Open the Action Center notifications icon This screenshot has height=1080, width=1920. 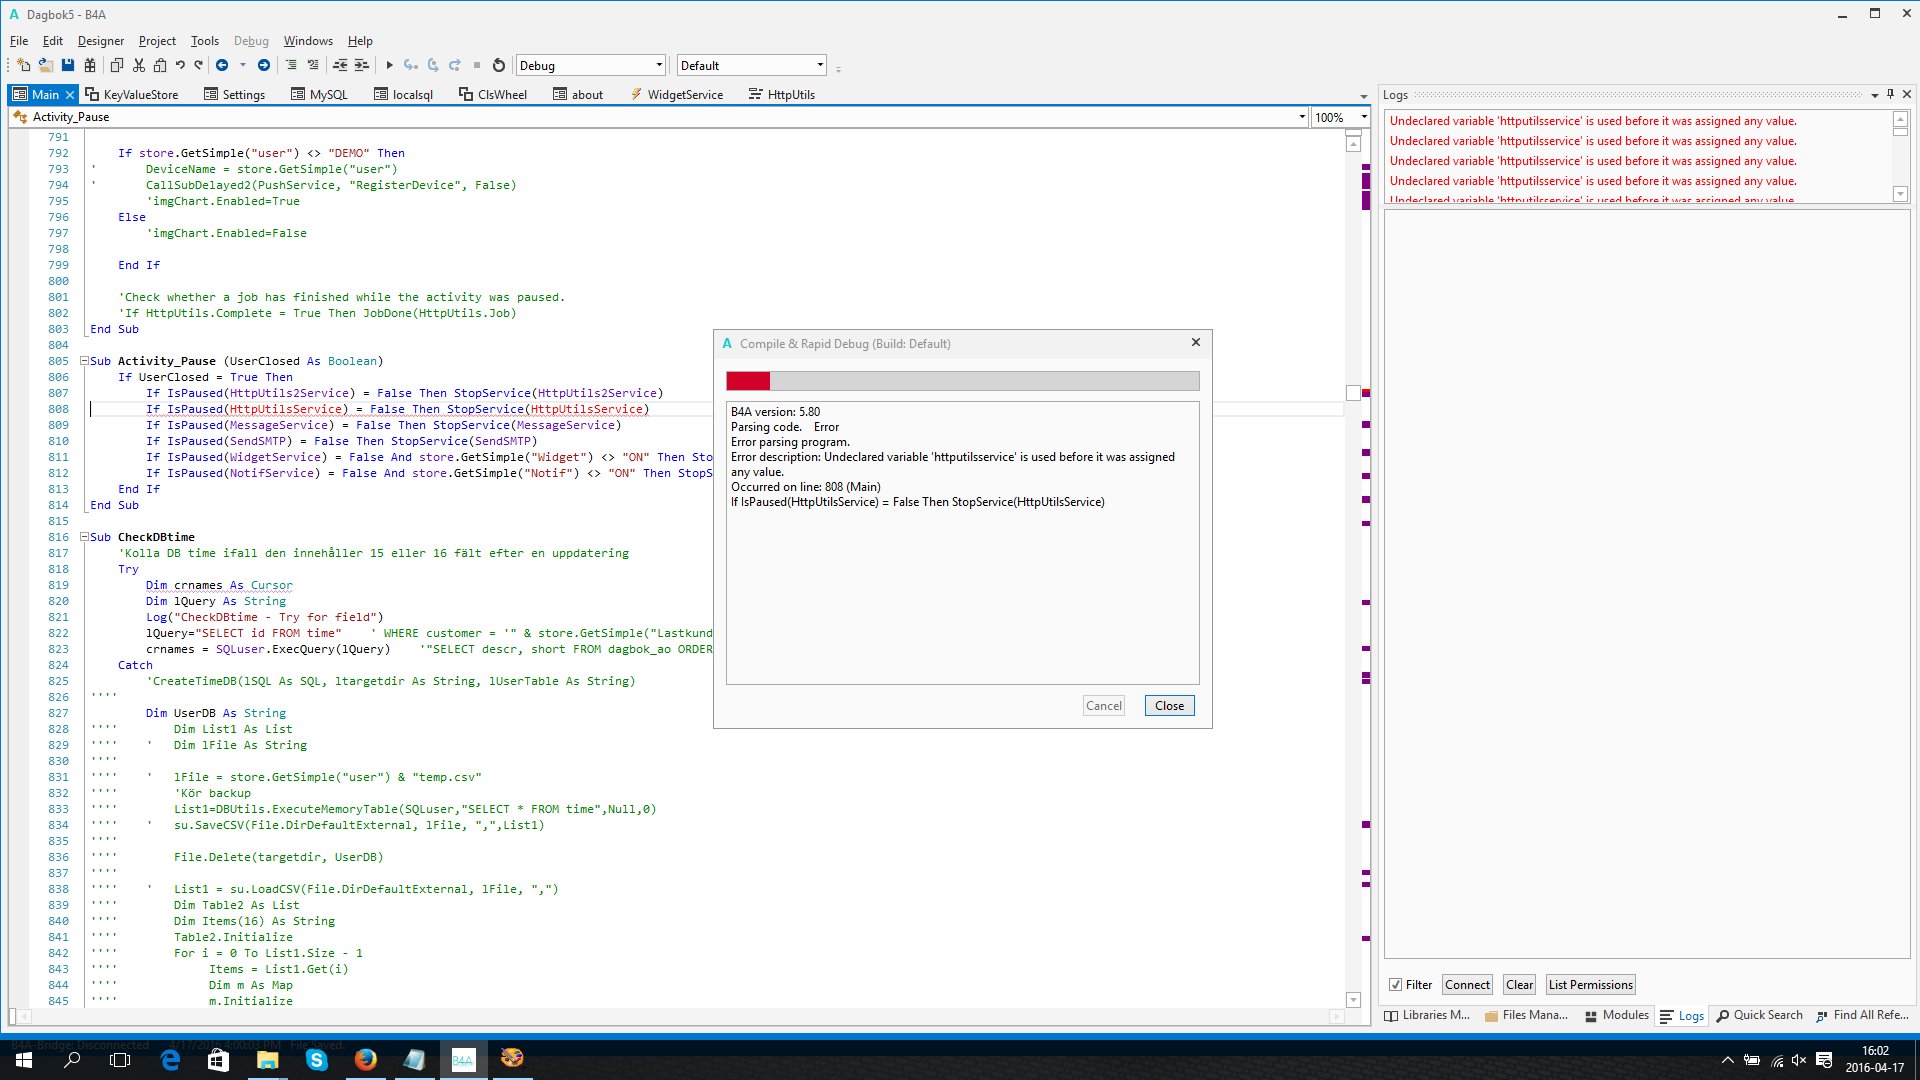click(x=1824, y=1059)
